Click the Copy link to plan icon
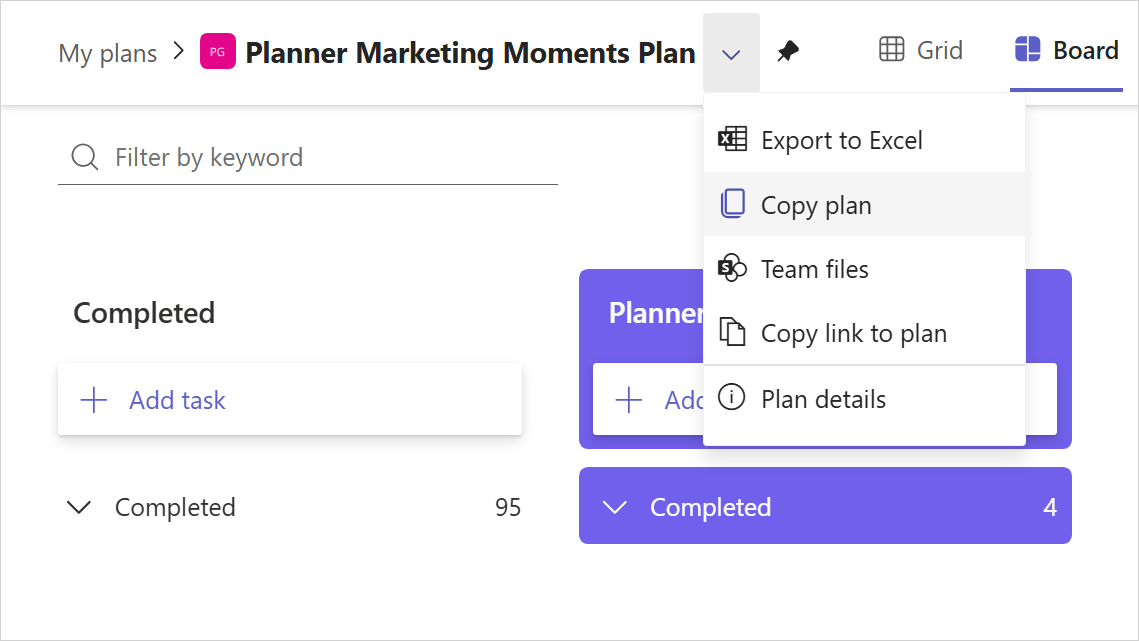Screen dimensions: 1139x641 click(733, 333)
